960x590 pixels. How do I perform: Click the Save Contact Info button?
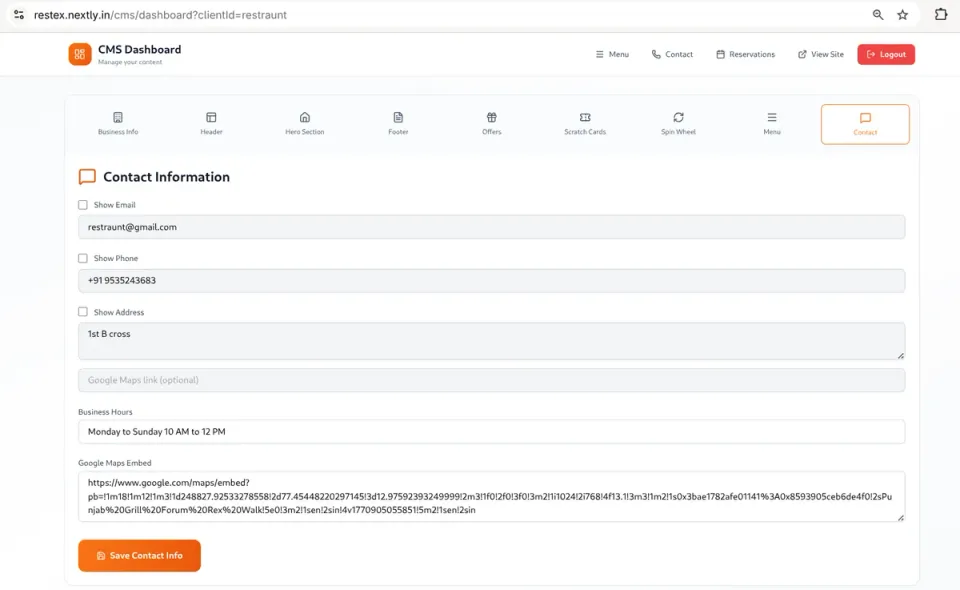pyautogui.click(x=139, y=555)
